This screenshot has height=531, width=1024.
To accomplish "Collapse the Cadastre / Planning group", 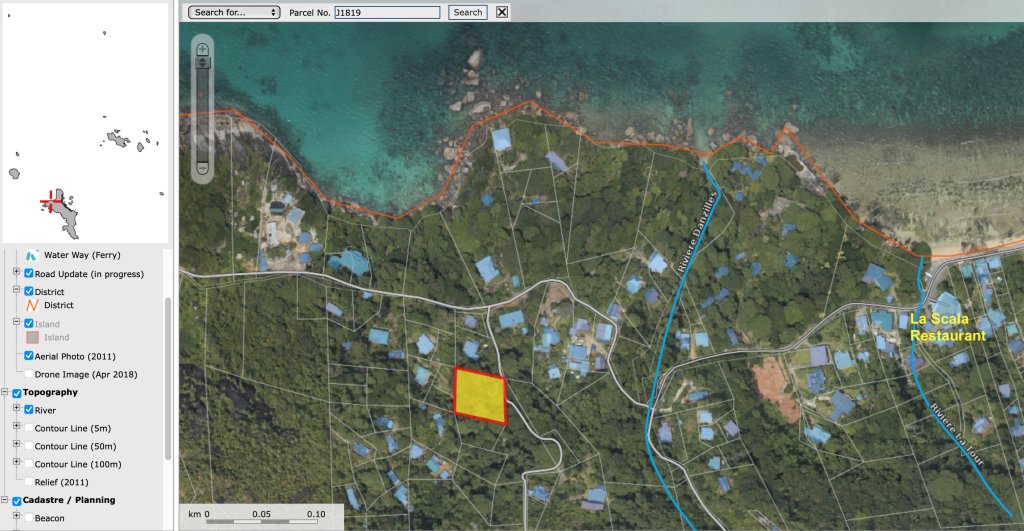I will point(5,500).
